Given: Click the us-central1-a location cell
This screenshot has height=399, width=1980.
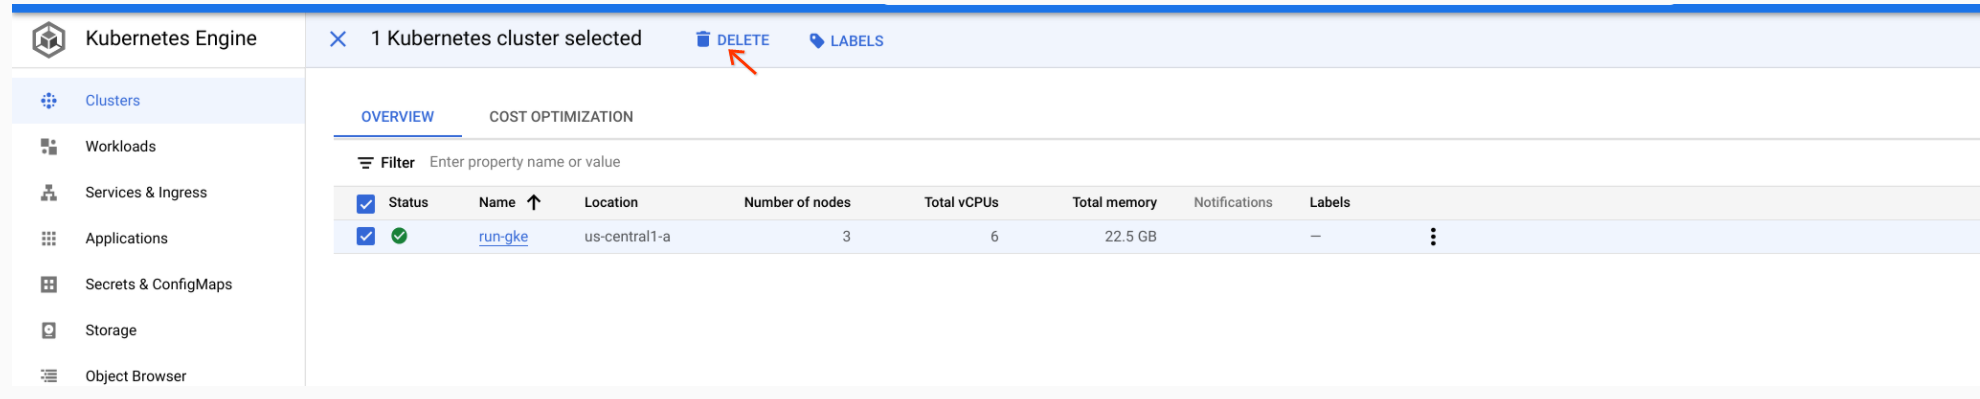Looking at the screenshot, I should tap(627, 237).
